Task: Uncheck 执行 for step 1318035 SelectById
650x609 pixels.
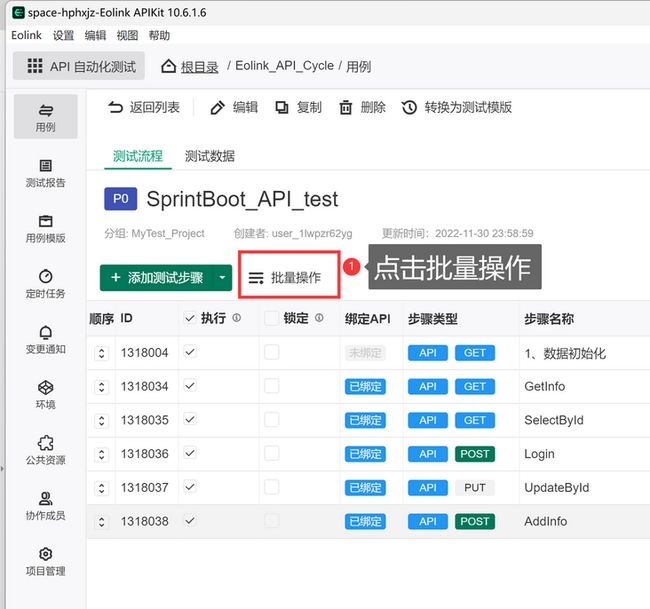Action: (x=190, y=420)
